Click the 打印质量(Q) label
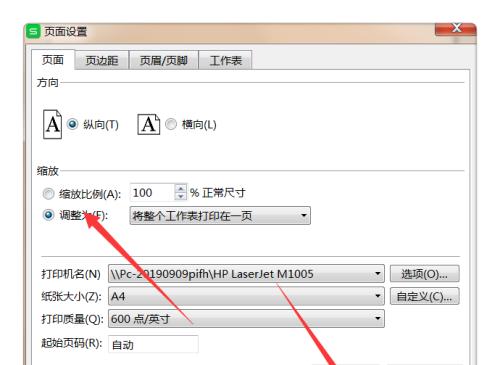Viewport: 500px width, 365px height. pos(72,319)
